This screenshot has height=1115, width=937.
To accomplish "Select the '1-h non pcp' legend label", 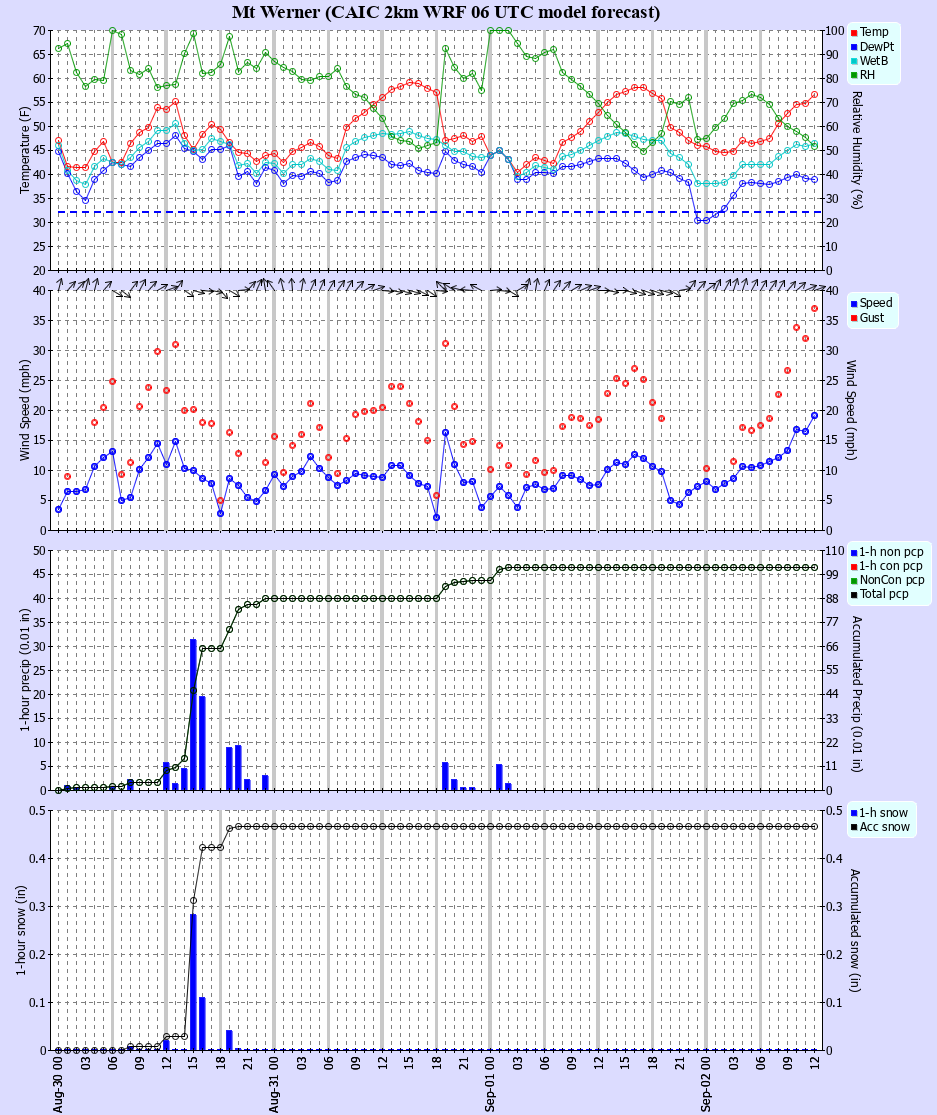I will click(892, 552).
